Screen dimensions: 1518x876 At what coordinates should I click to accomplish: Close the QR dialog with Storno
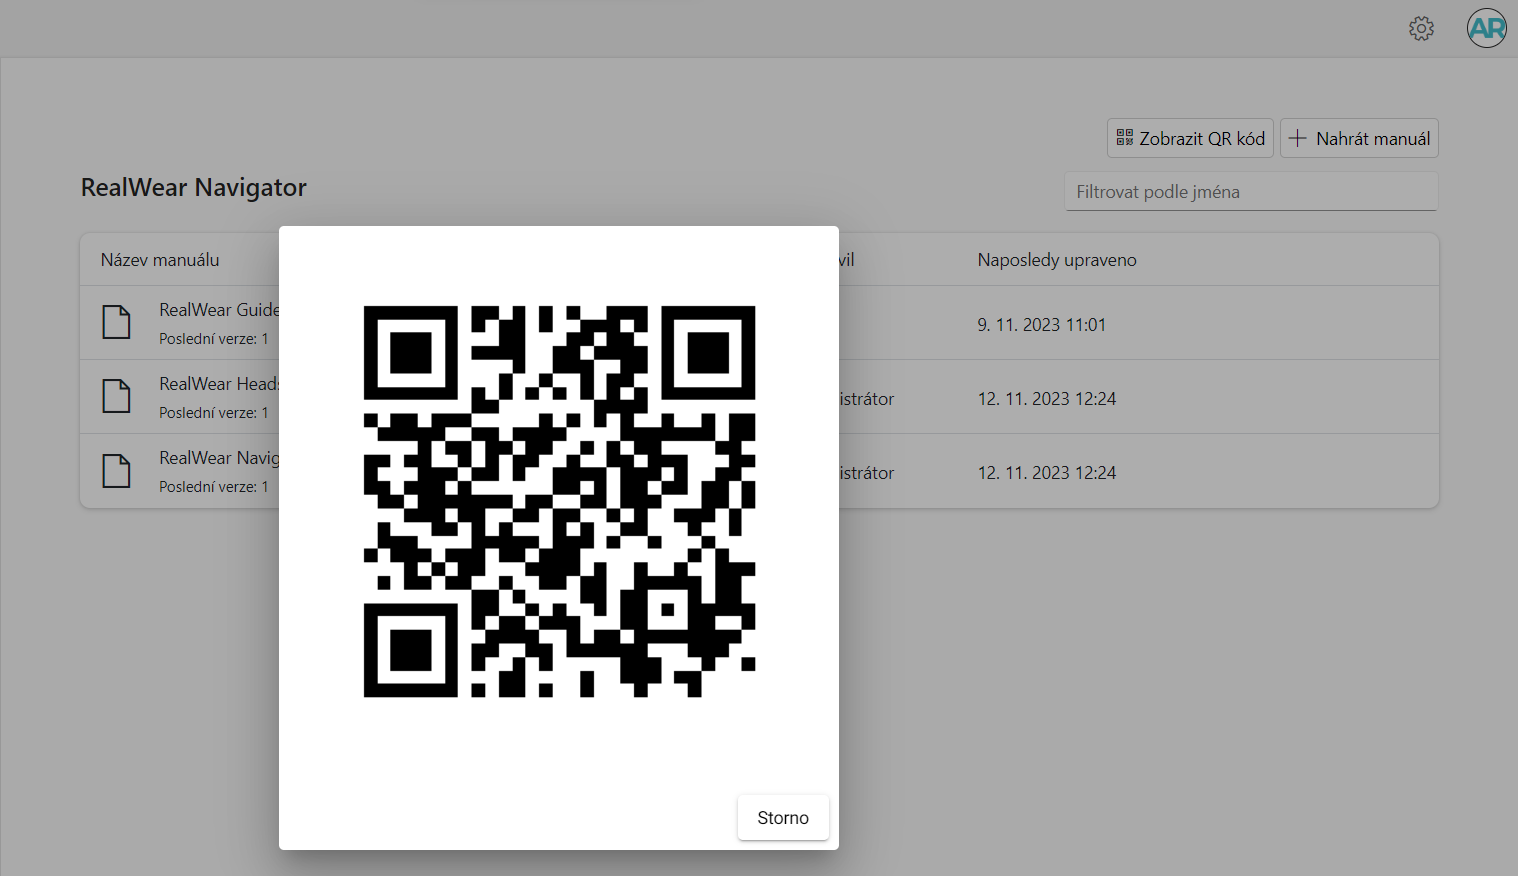[783, 818]
